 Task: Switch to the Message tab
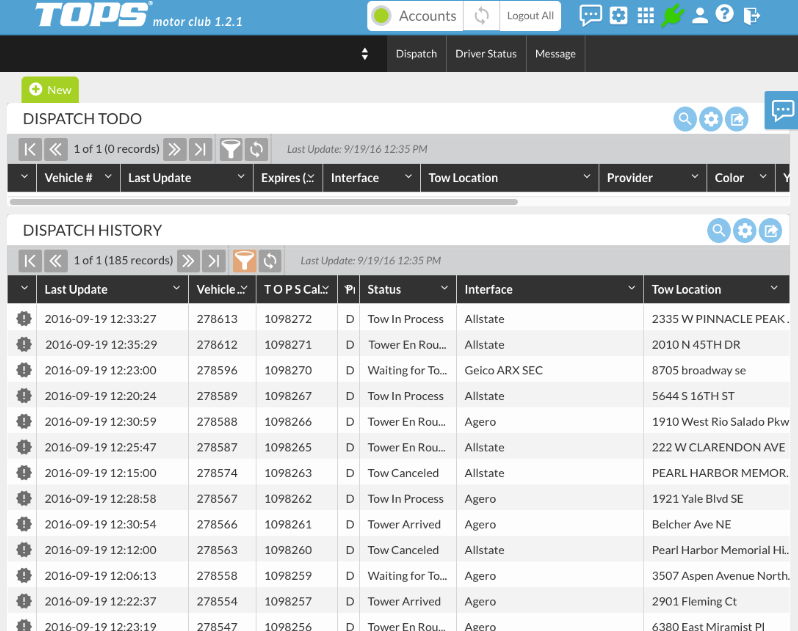point(555,54)
